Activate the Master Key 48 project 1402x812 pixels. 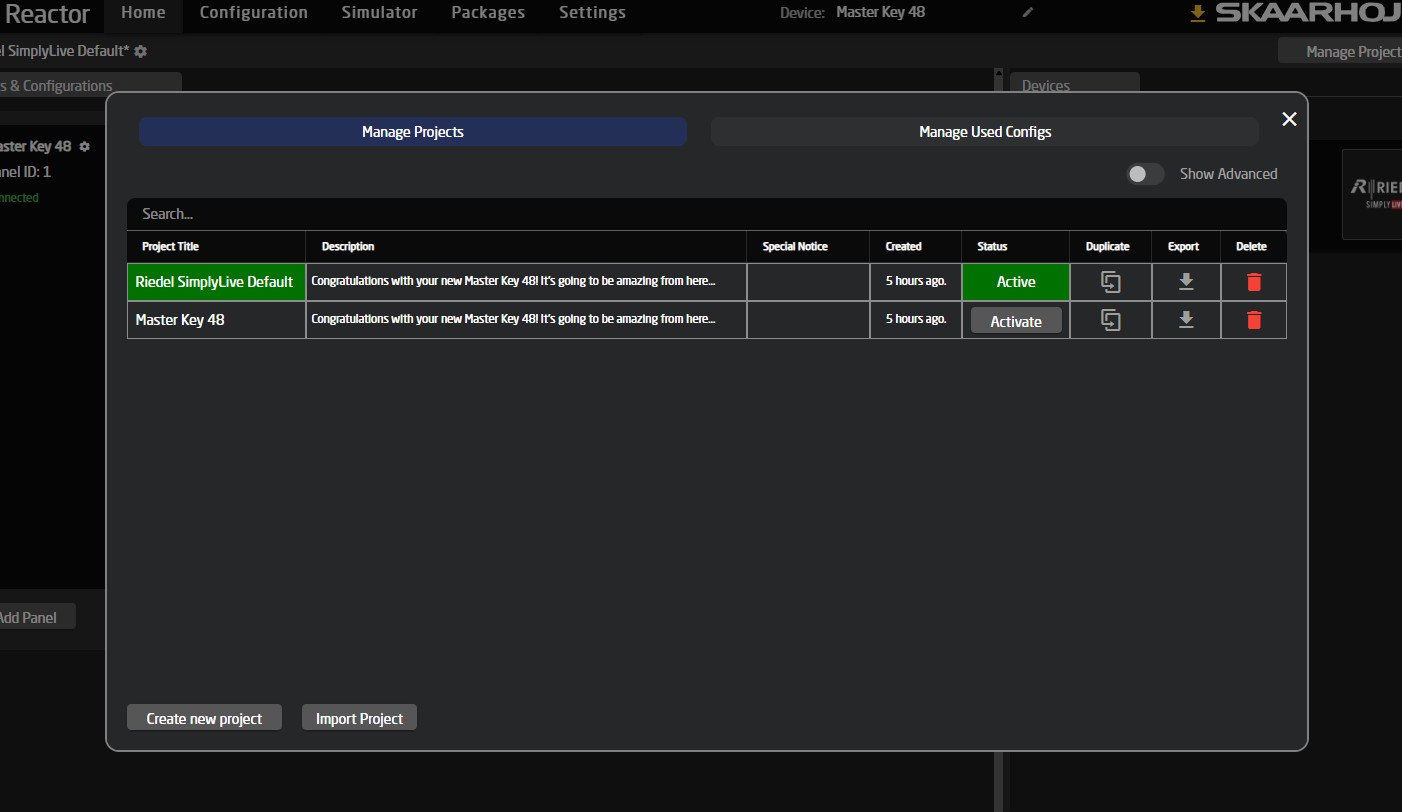click(x=1016, y=321)
